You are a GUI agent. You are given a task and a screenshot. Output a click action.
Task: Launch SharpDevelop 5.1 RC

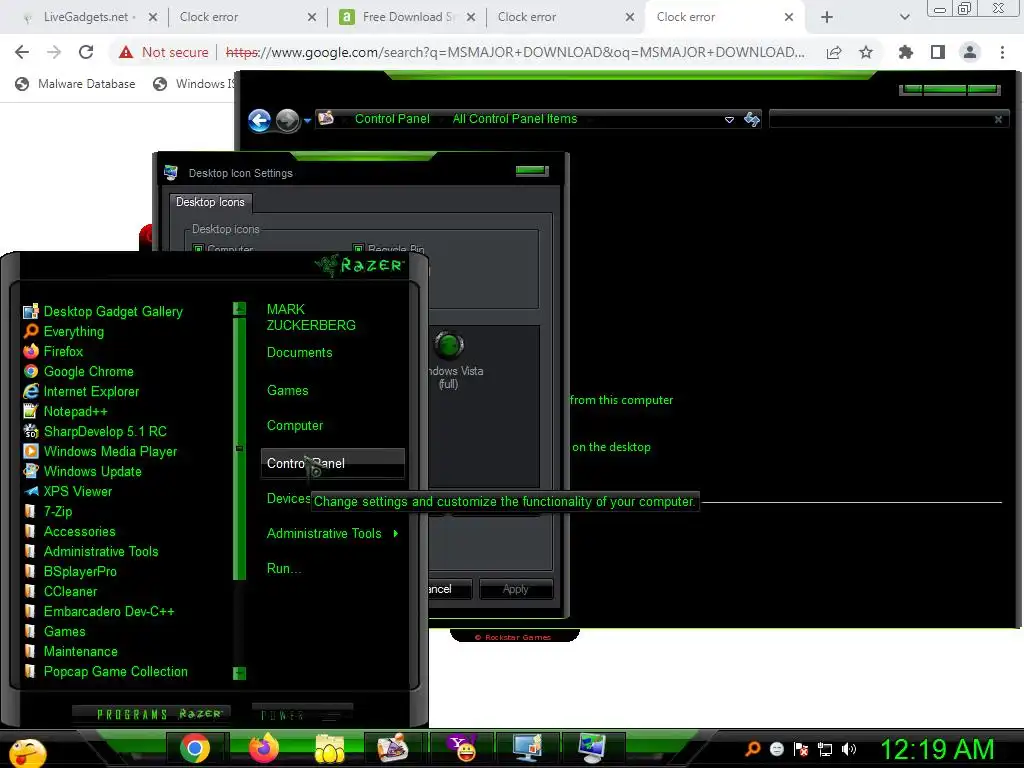click(95, 432)
